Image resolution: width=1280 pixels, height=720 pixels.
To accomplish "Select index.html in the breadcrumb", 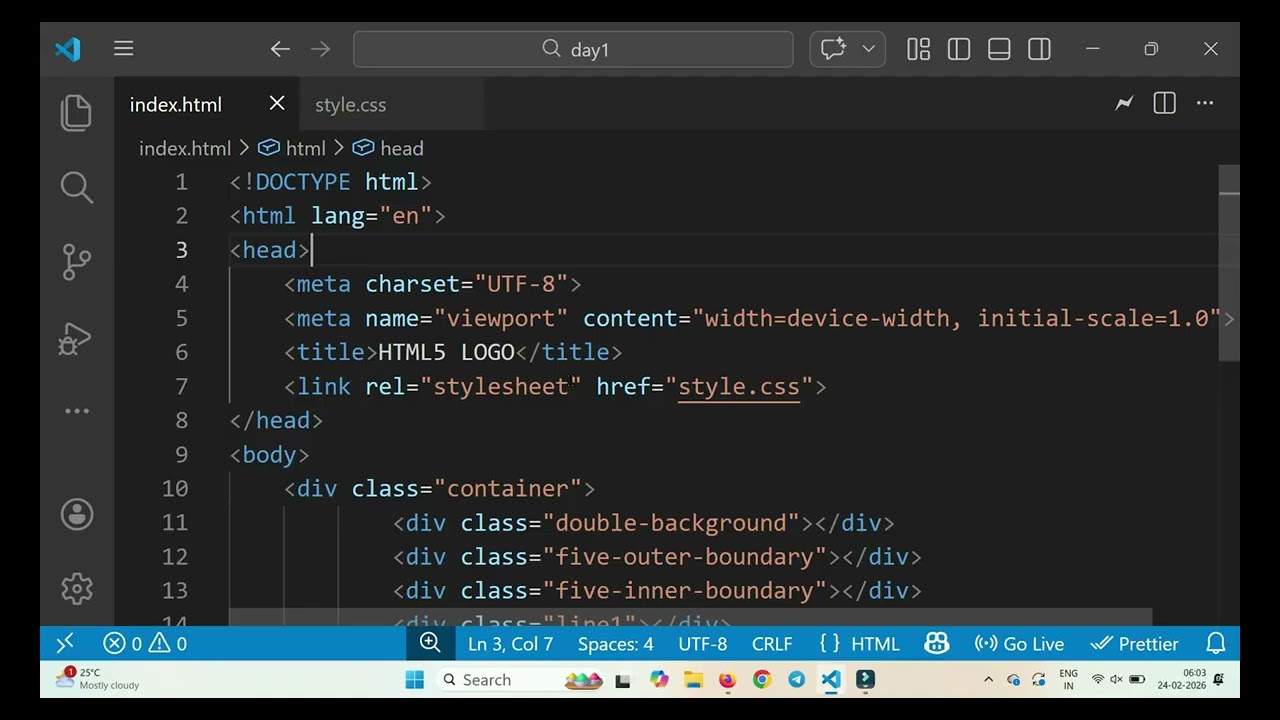I will (x=185, y=148).
